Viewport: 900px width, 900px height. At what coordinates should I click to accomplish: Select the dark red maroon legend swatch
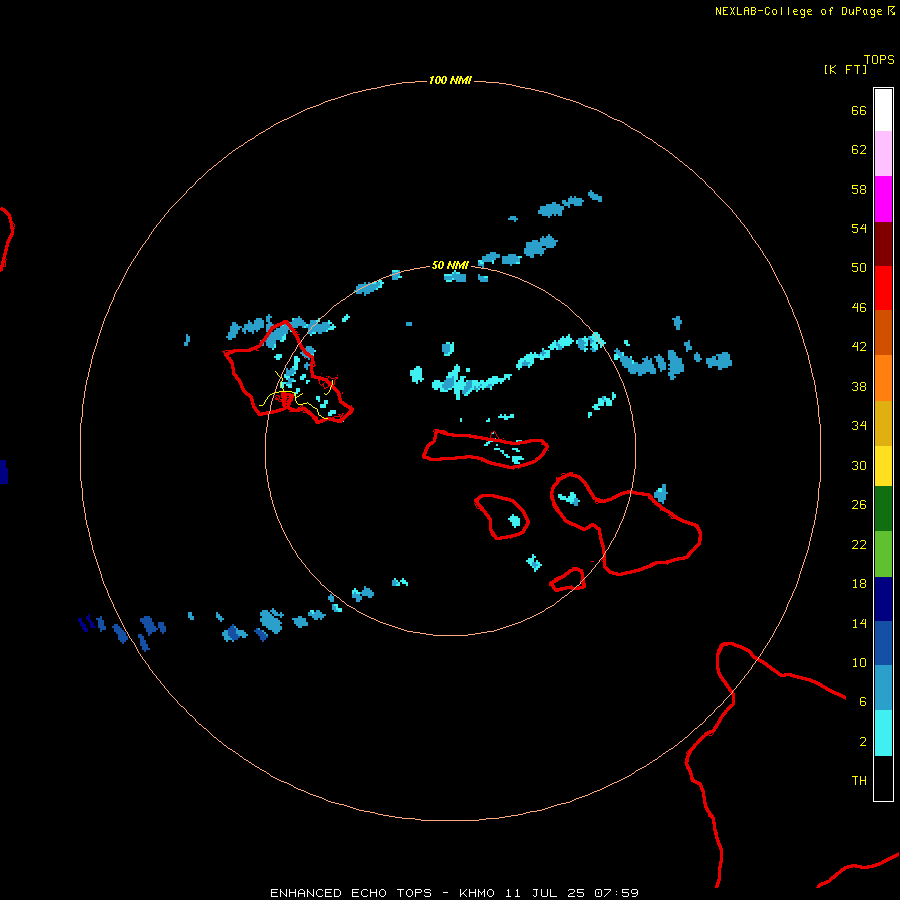coord(883,244)
